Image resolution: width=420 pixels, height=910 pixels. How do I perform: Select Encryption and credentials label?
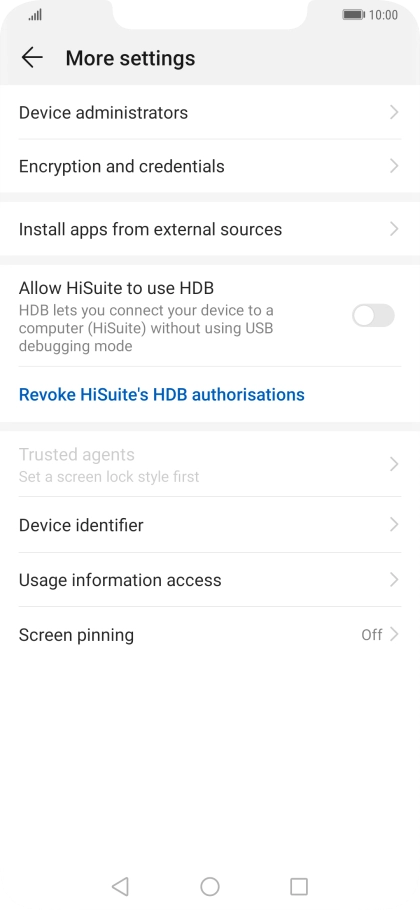click(121, 167)
